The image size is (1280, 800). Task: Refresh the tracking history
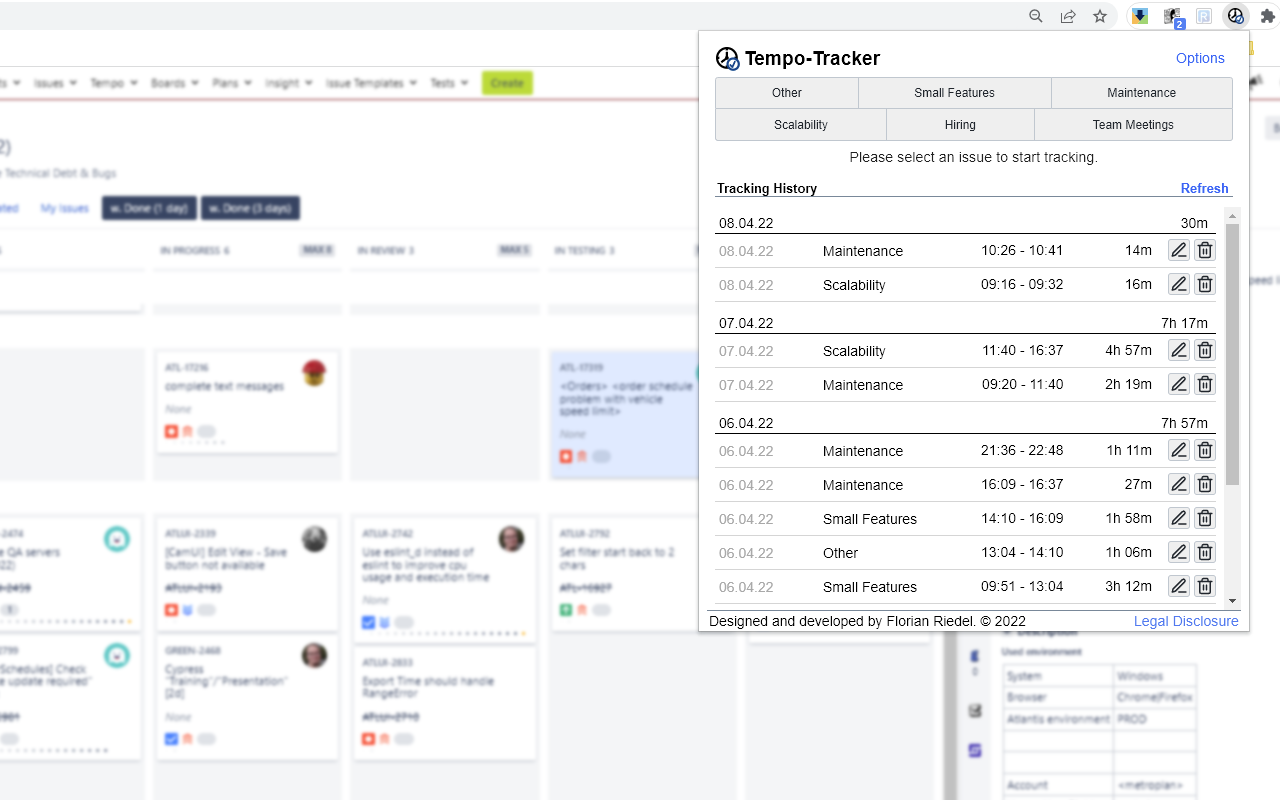tap(1204, 188)
